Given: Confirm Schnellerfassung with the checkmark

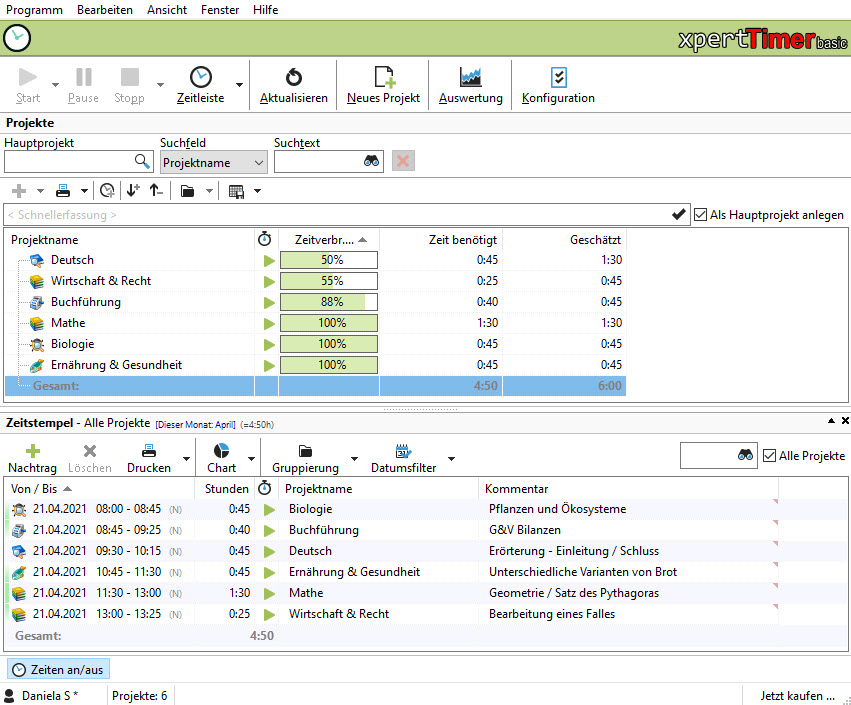Looking at the screenshot, I should click(x=678, y=214).
